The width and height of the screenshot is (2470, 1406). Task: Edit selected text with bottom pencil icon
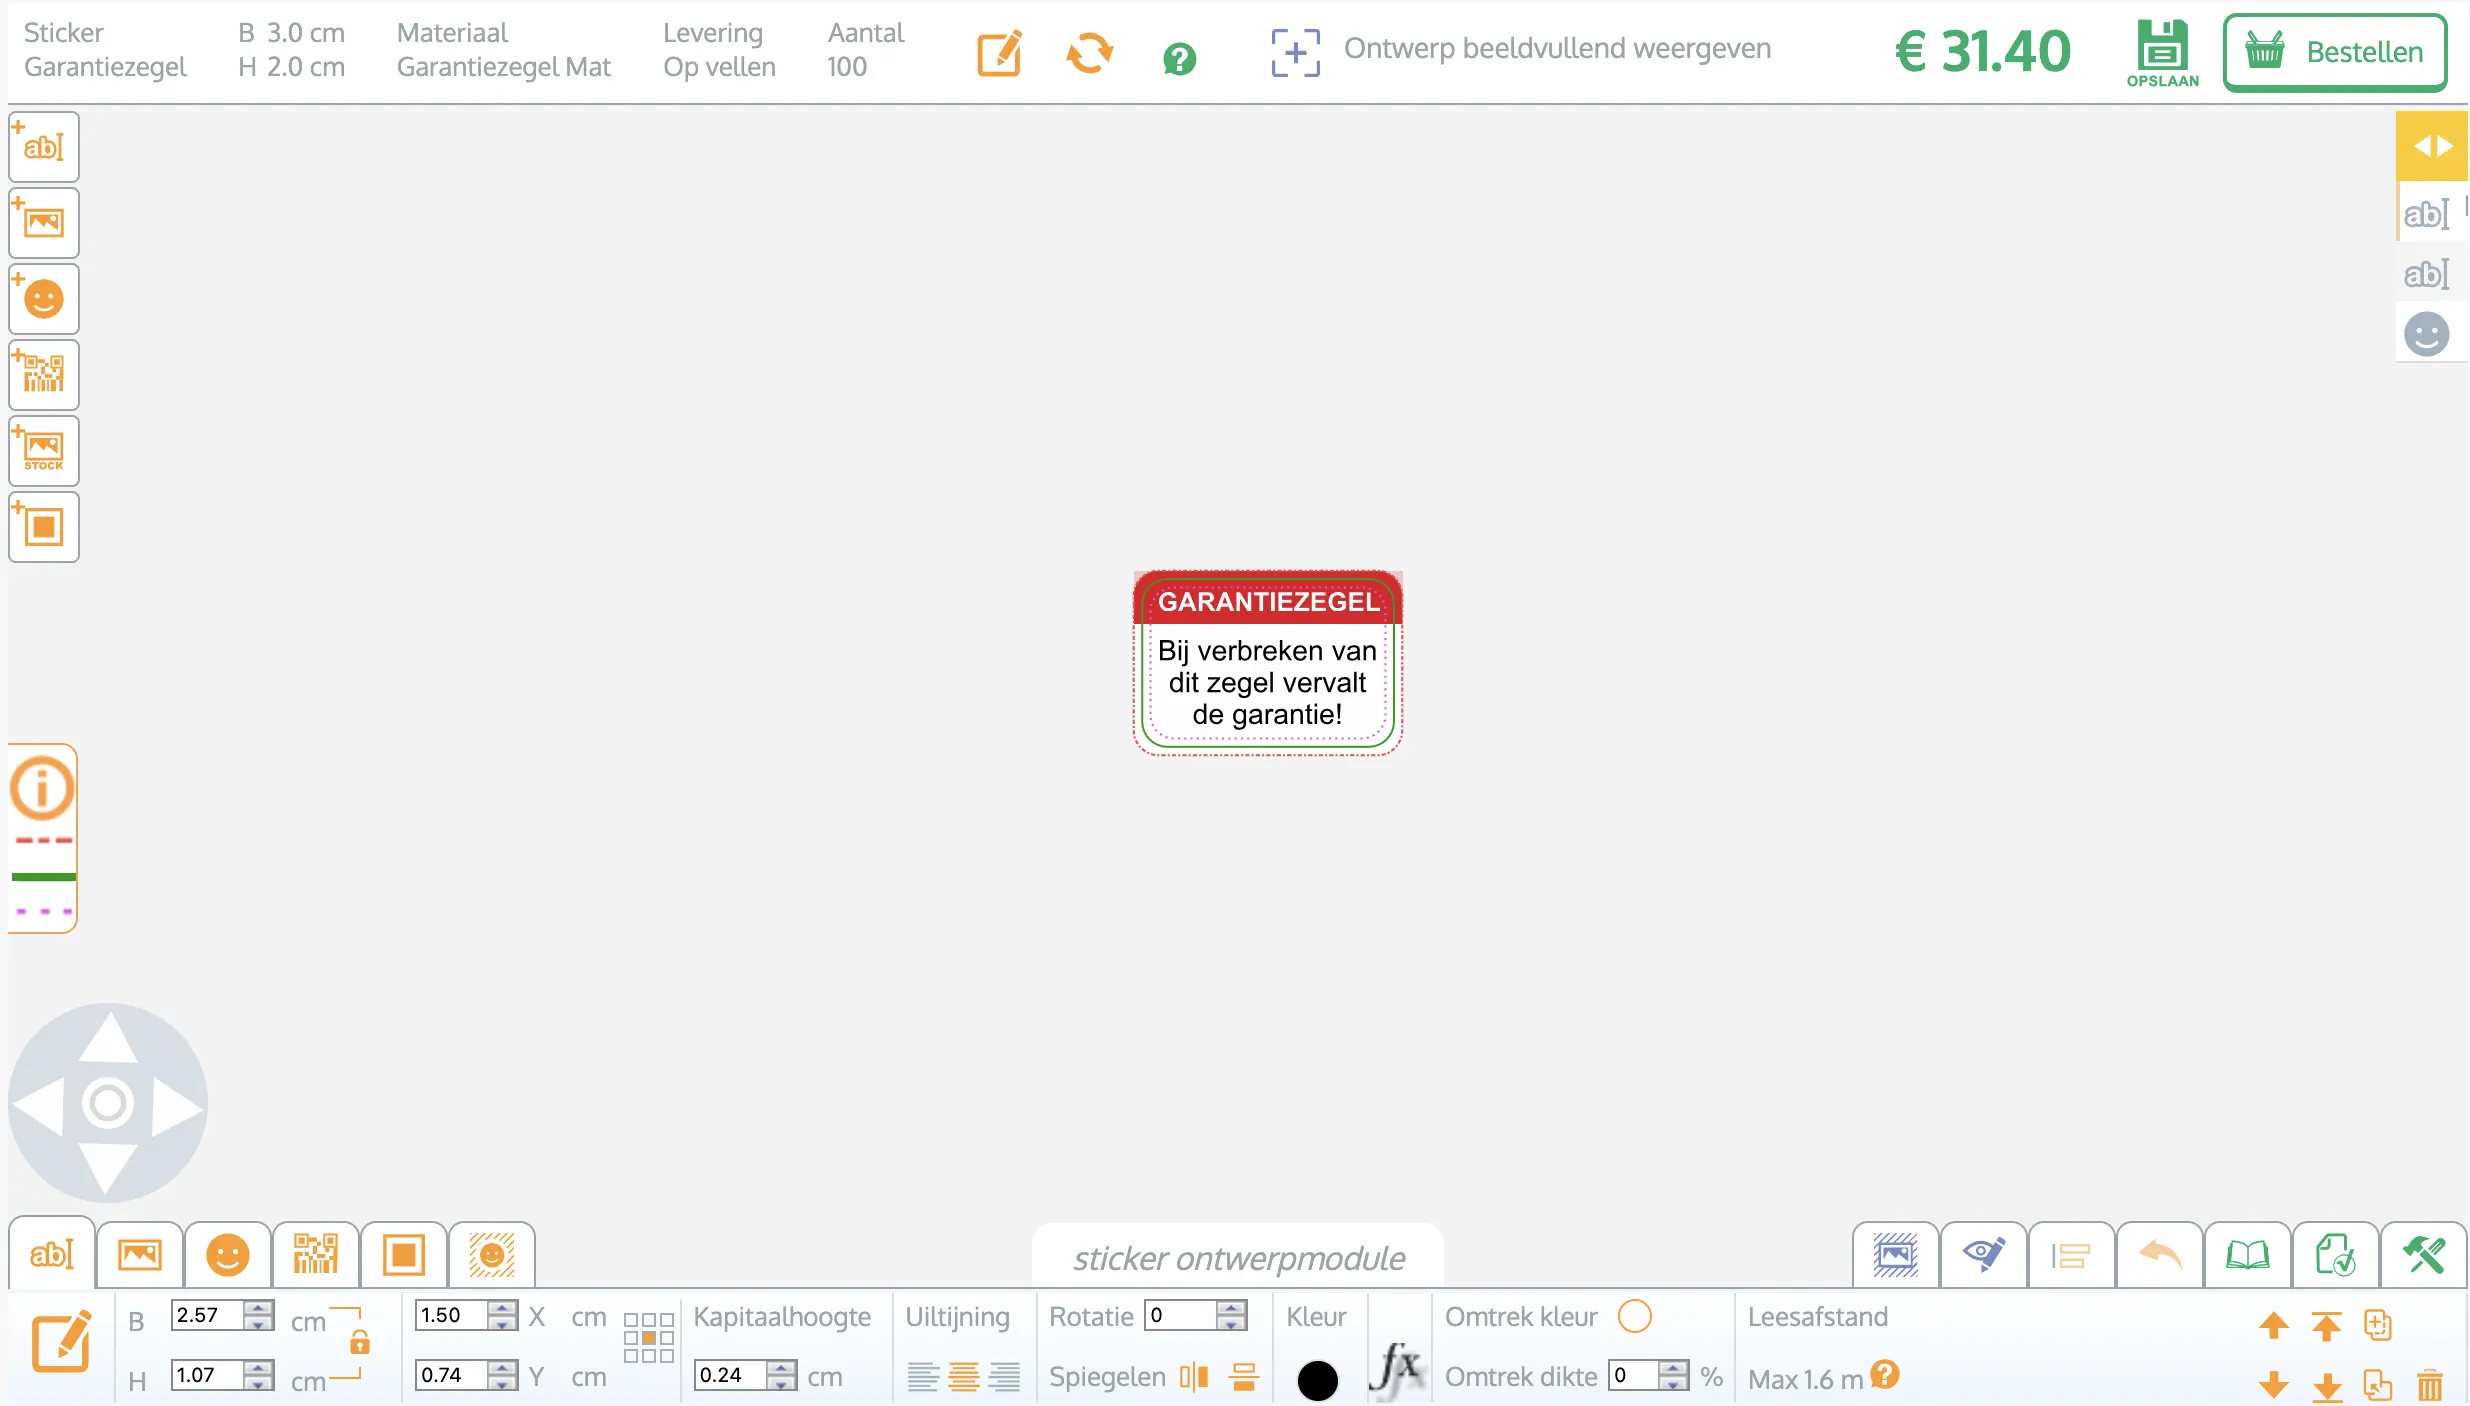(62, 1343)
